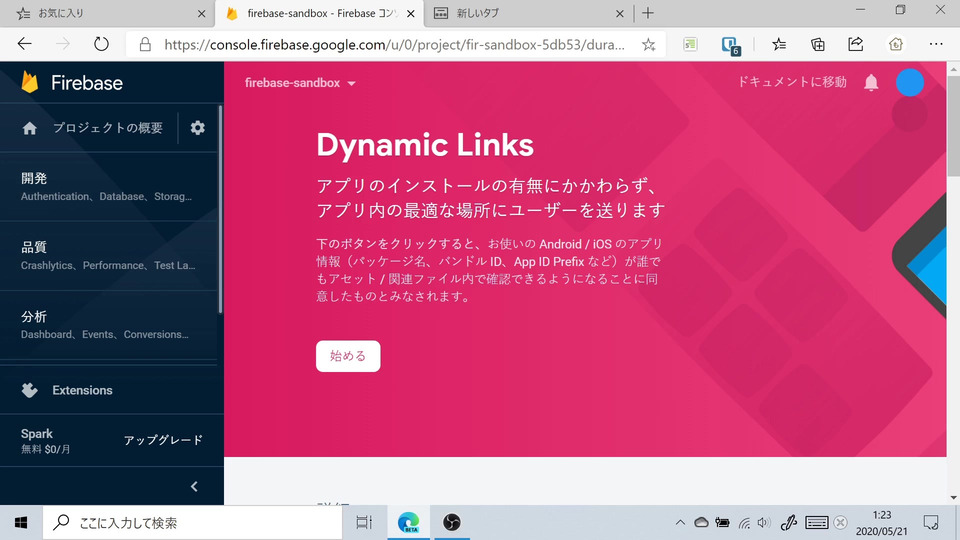Open the green extension icon in toolbar
The height and width of the screenshot is (540, 960).
point(690,44)
